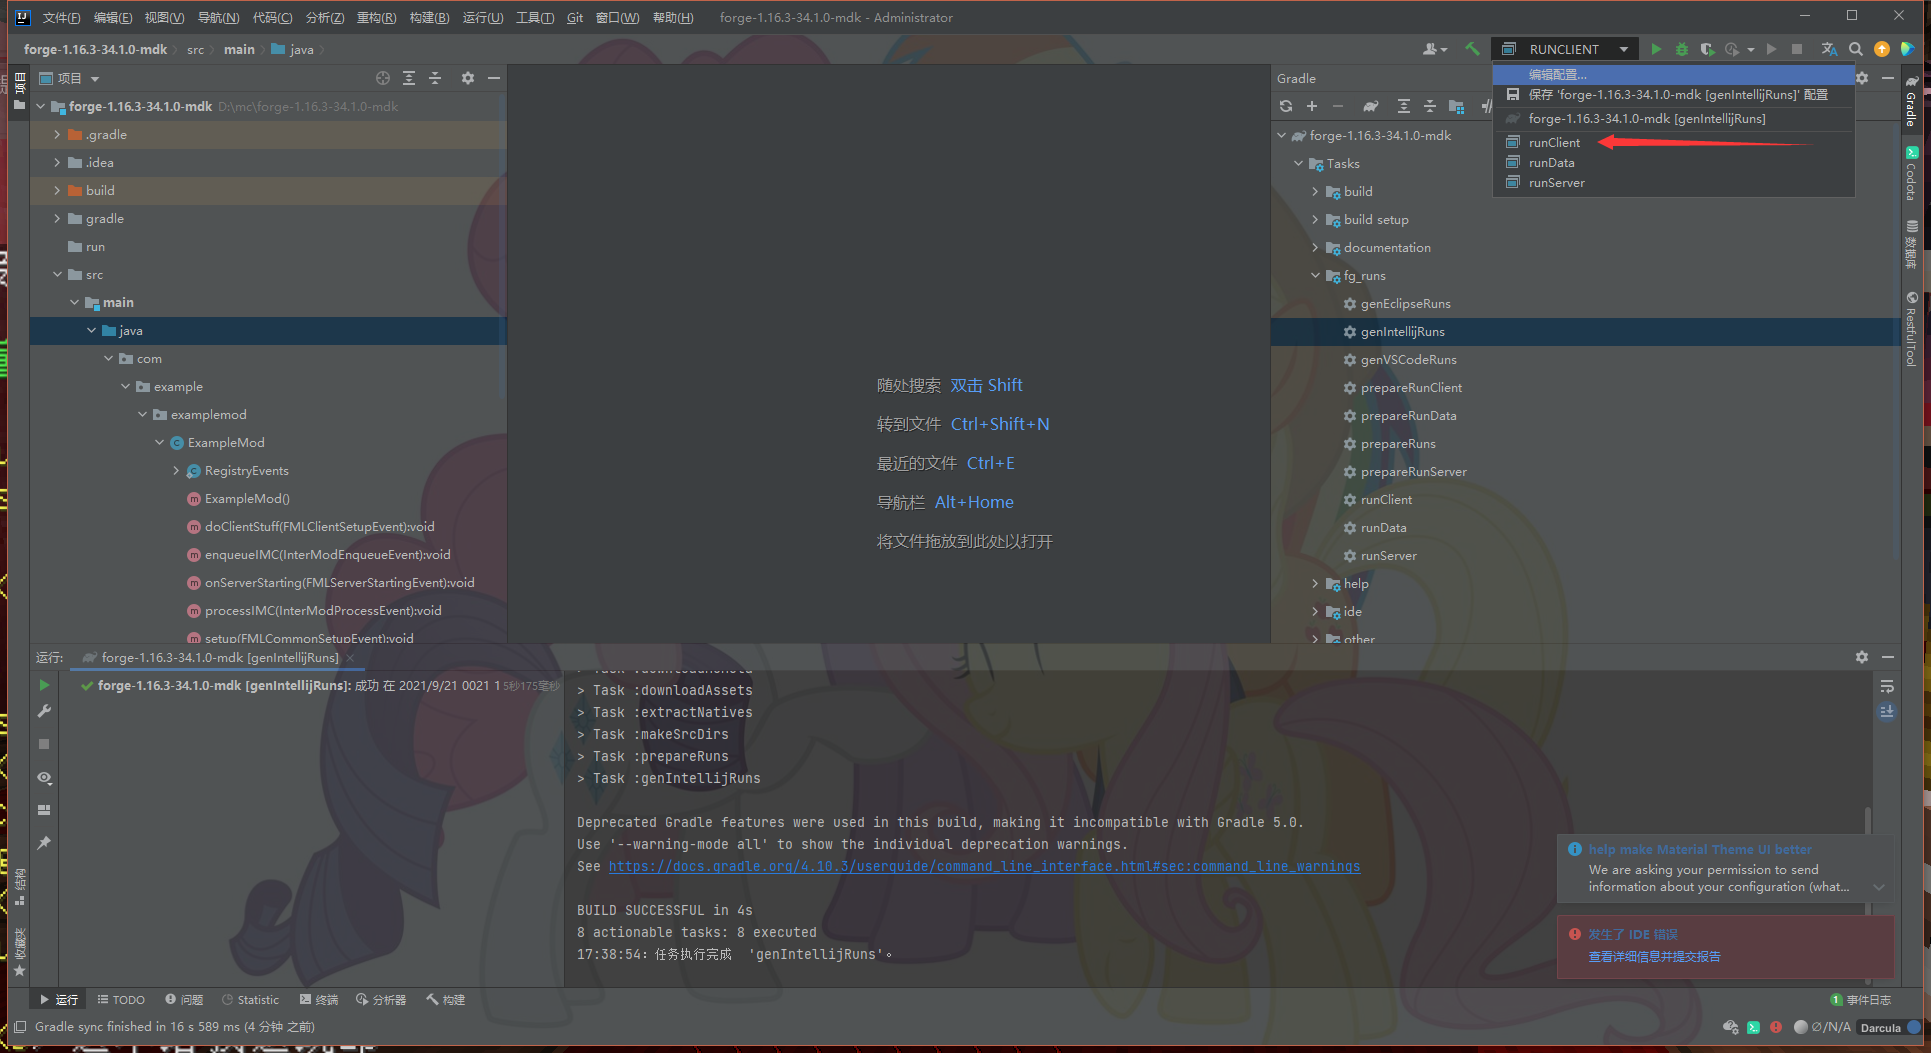
Task: Expand the .gradle folder in project tree
Action: (x=57, y=135)
